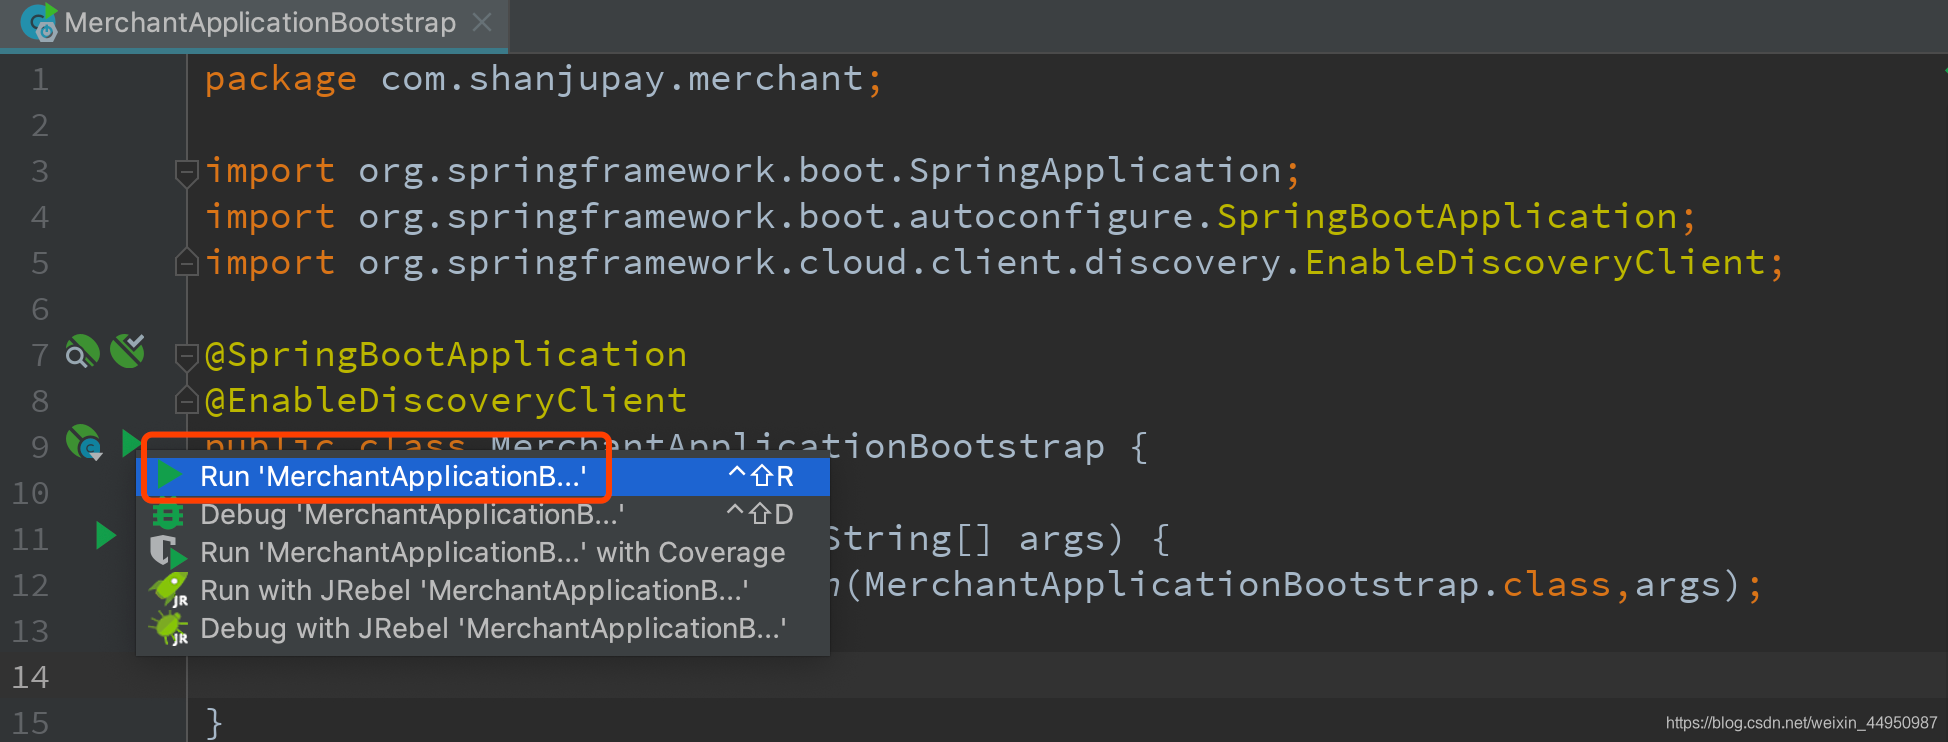Click 'MerchantApplicationBootstrap.class' on line 12
The height and width of the screenshot is (742, 1948).
click(x=1238, y=585)
